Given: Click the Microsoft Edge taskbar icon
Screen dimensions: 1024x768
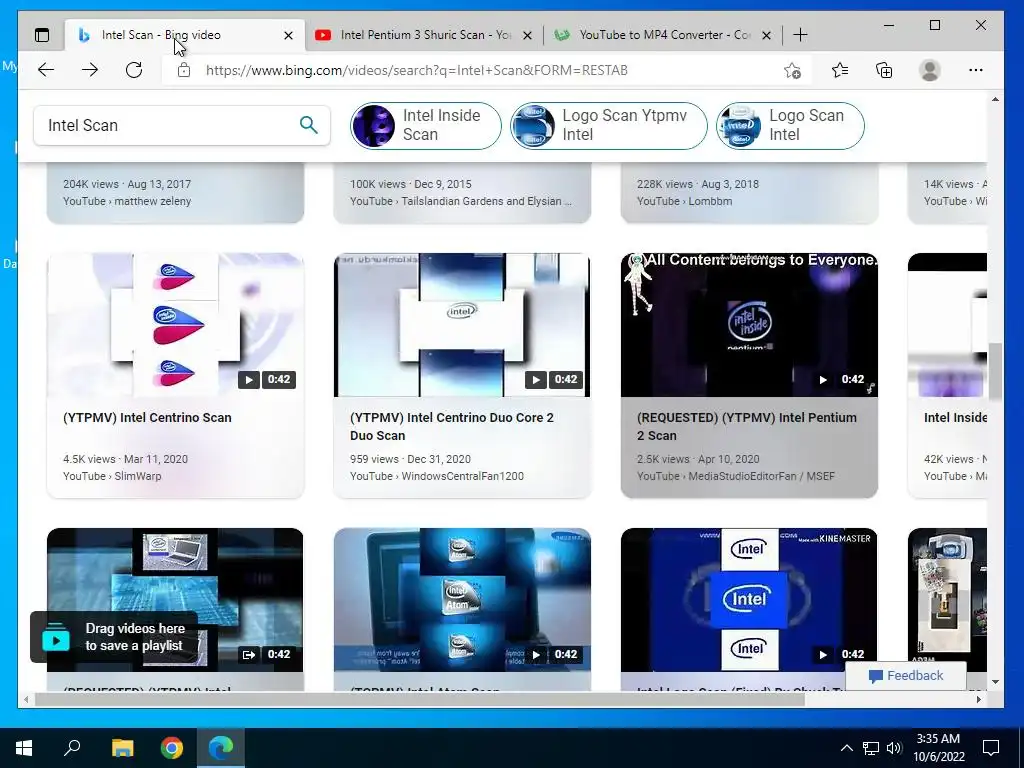Looking at the screenshot, I should pos(221,748).
